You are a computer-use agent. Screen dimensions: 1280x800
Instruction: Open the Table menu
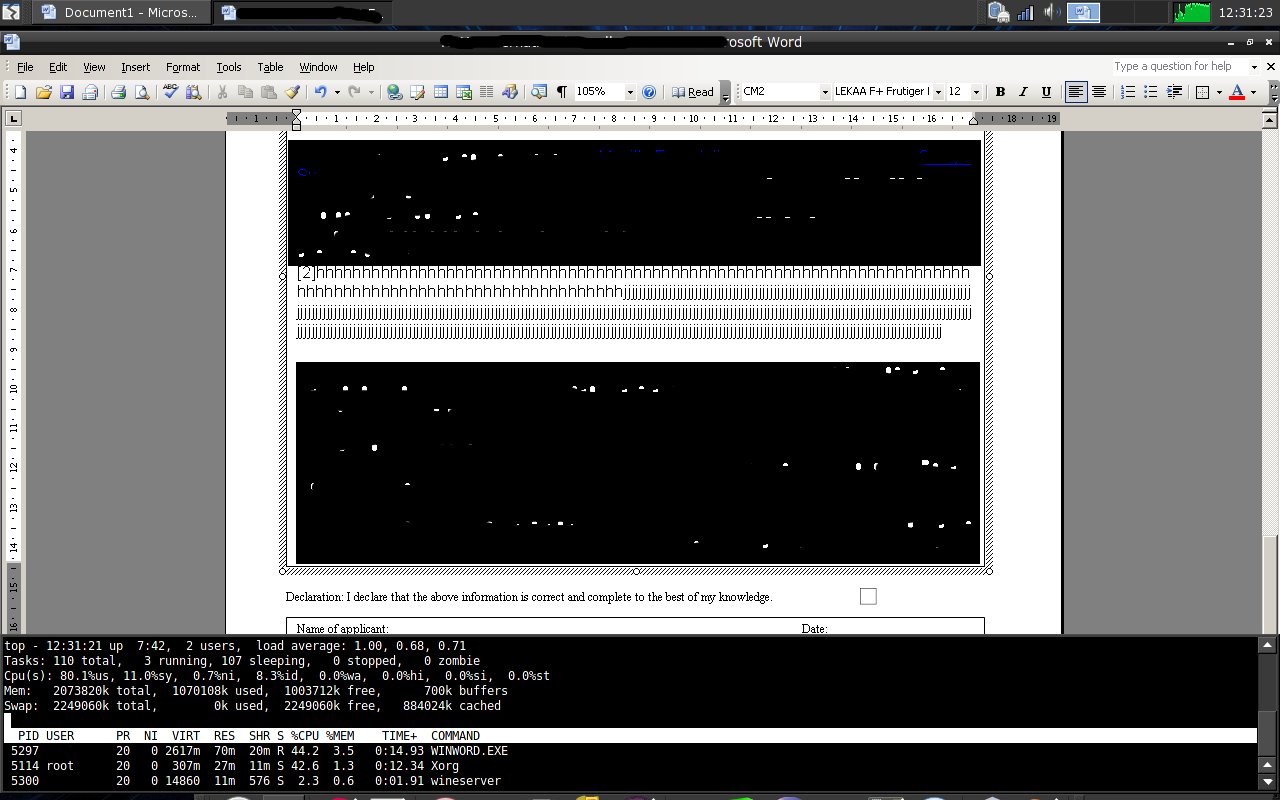click(x=270, y=67)
